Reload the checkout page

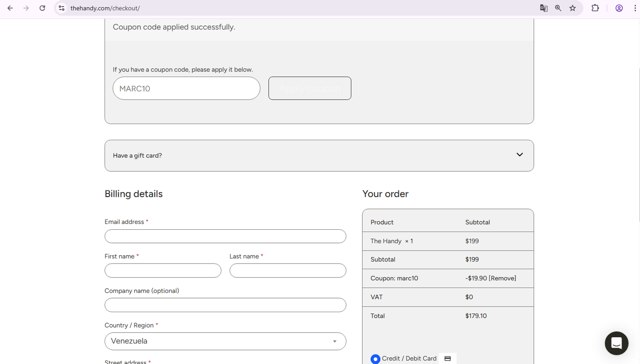click(x=42, y=8)
